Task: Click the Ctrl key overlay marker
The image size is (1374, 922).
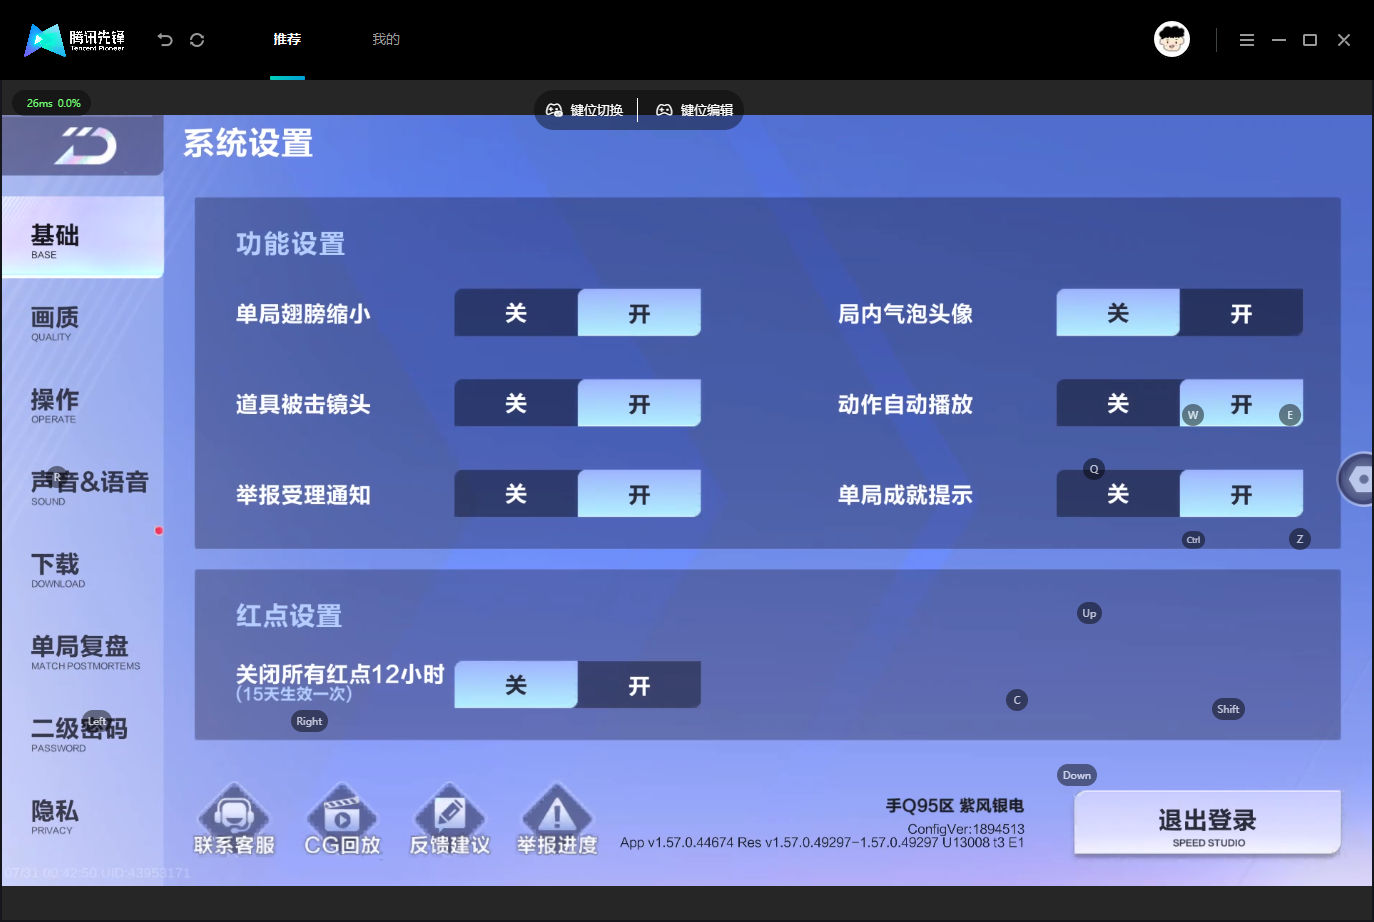Action: [1193, 540]
